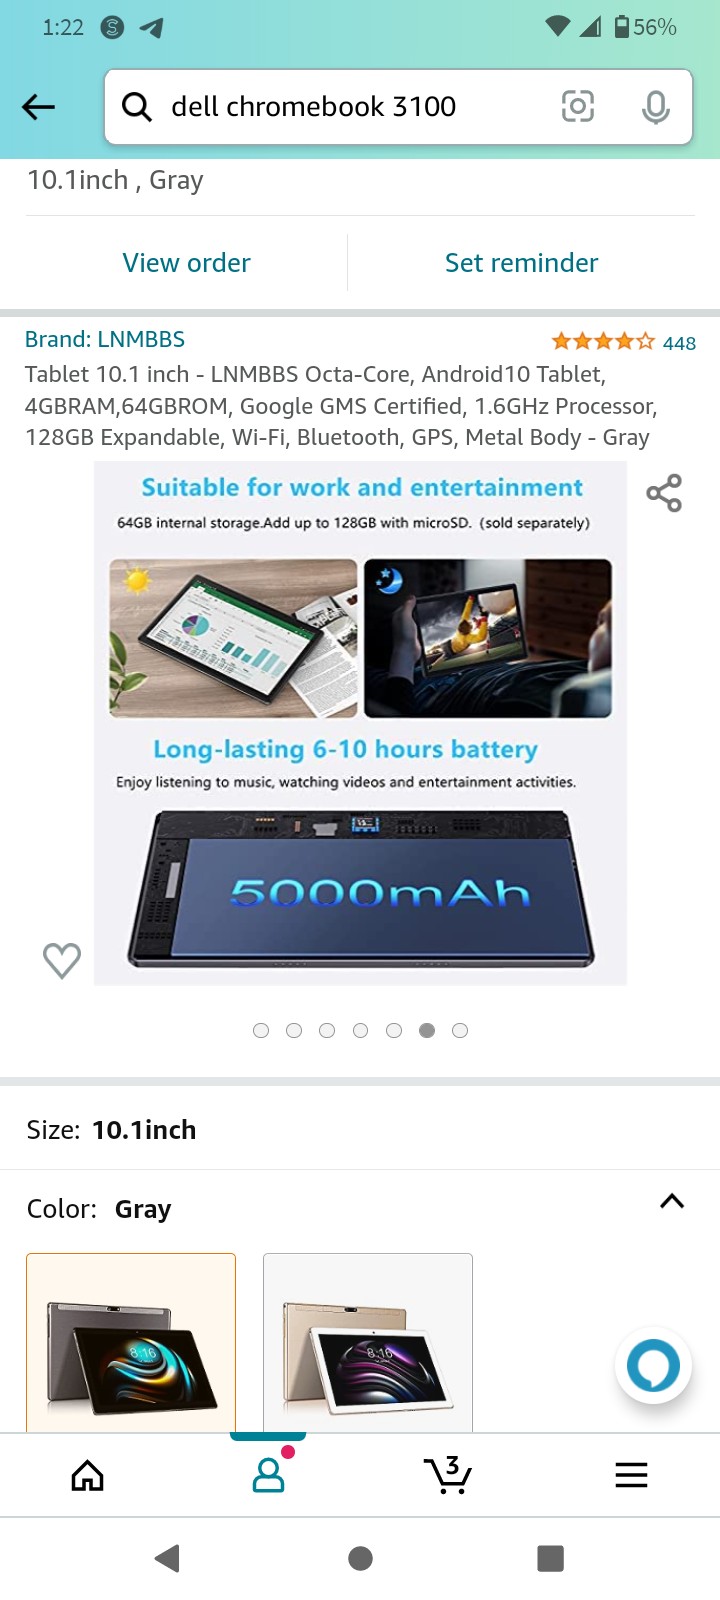Screen dimensions: 720x1600
Task: Go to Home tab icon
Action: coord(88,1475)
